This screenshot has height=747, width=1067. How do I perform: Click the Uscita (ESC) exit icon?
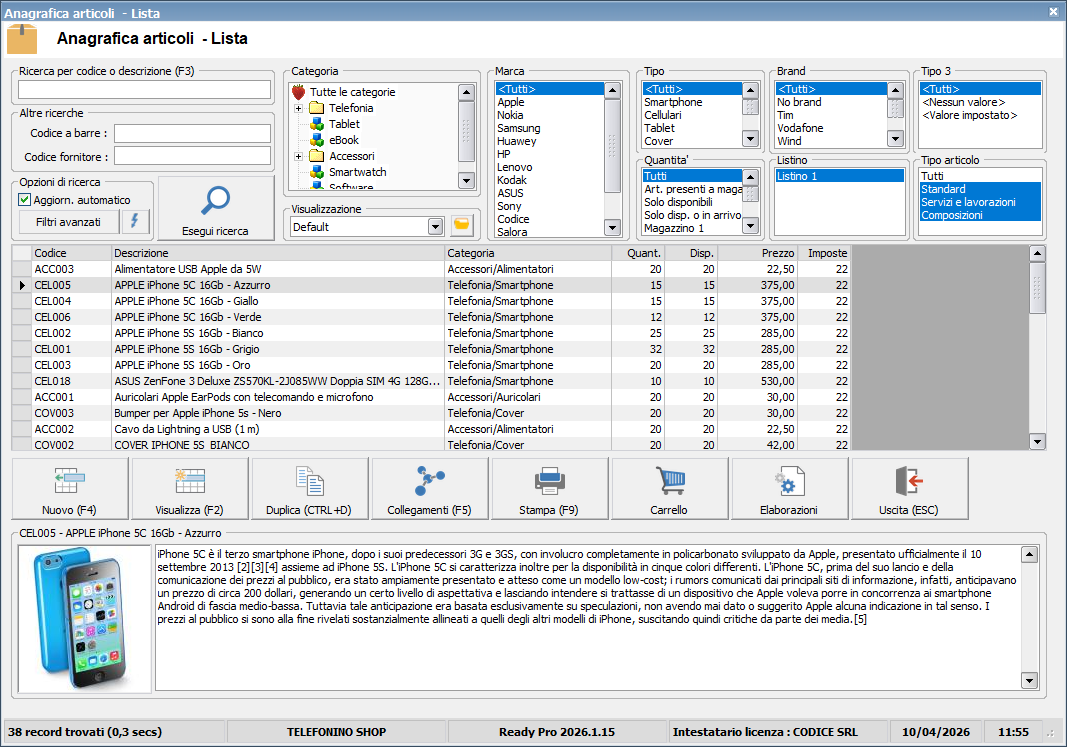[909, 488]
